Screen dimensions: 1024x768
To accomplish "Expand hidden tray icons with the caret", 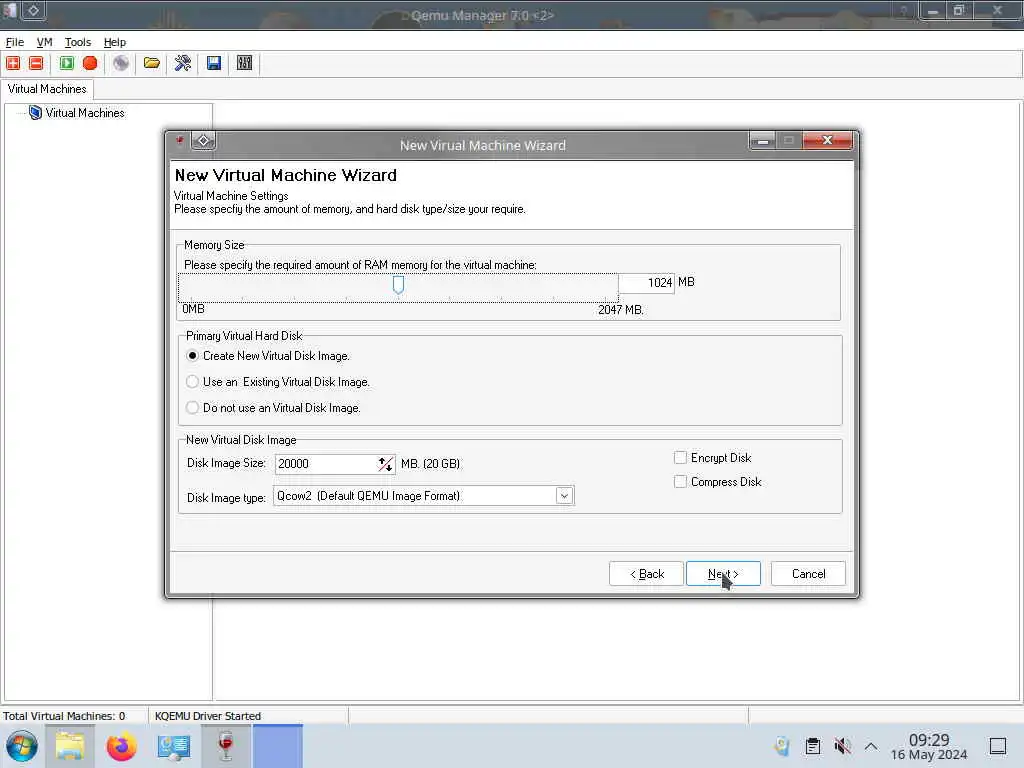I will pyautogui.click(x=871, y=746).
